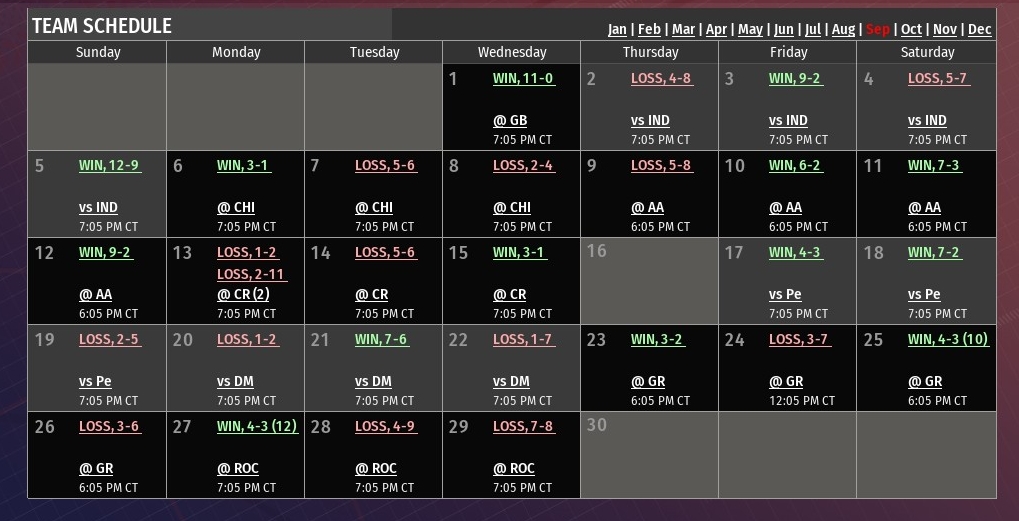The height and width of the screenshot is (521, 1019).
Task: View the WIN, 12-9 game result
Action: tap(108, 165)
